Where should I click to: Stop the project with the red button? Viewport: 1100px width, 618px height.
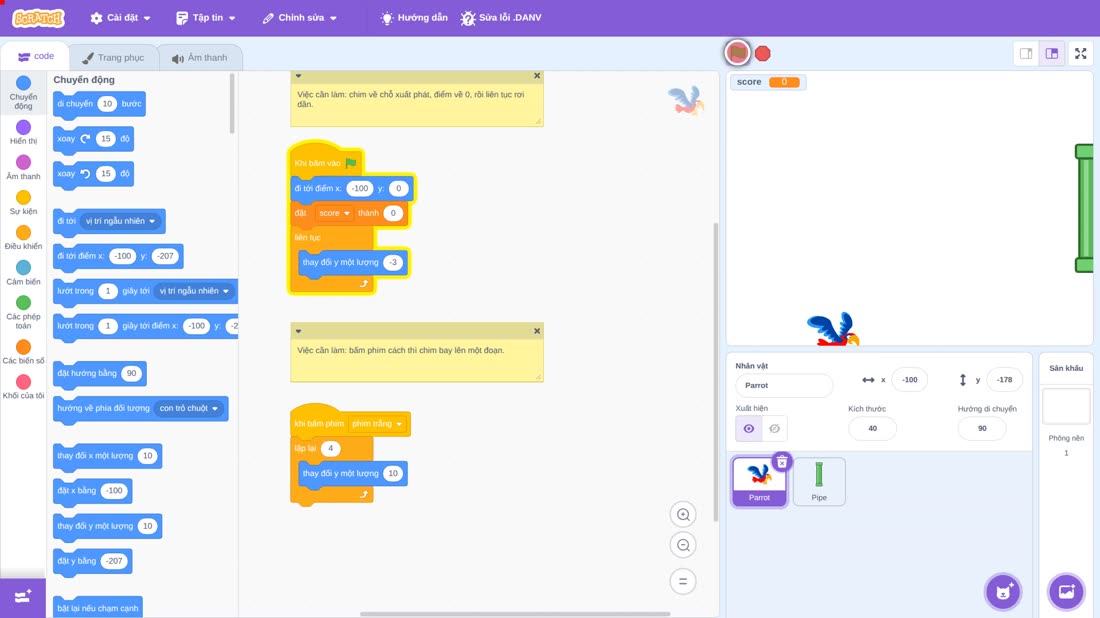(x=763, y=53)
